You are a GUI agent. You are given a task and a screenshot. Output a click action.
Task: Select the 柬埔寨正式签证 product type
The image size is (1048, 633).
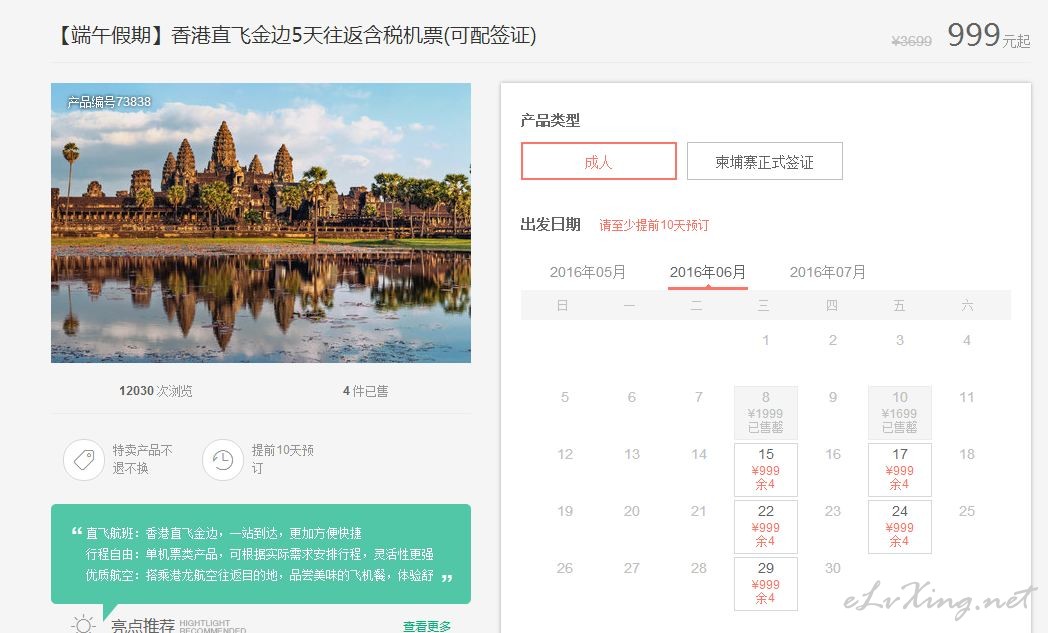(764, 161)
